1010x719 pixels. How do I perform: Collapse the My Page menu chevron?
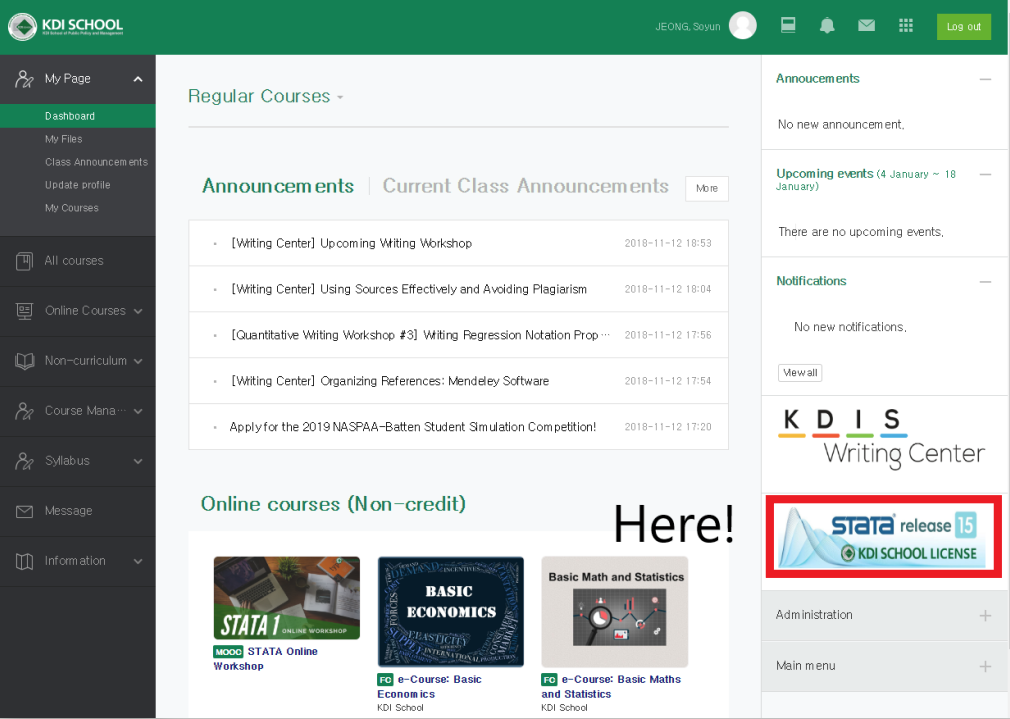(138, 79)
